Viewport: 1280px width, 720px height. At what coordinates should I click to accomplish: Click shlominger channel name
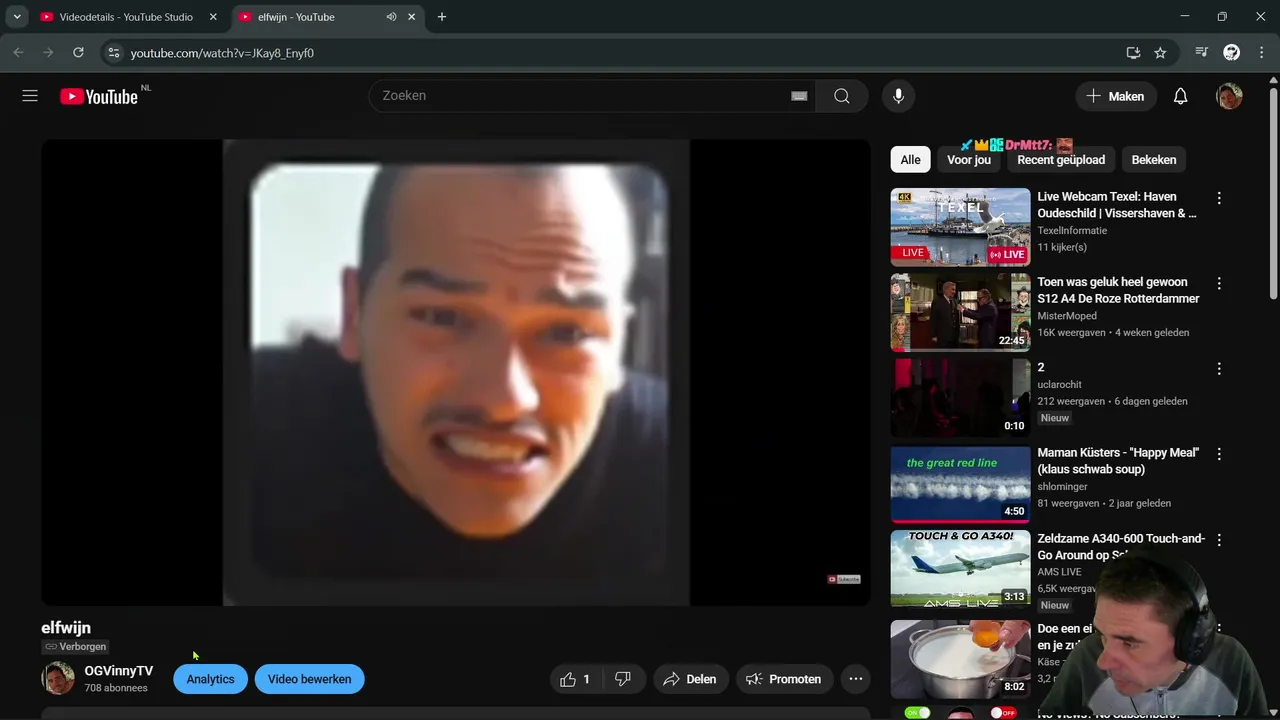tap(1062, 487)
